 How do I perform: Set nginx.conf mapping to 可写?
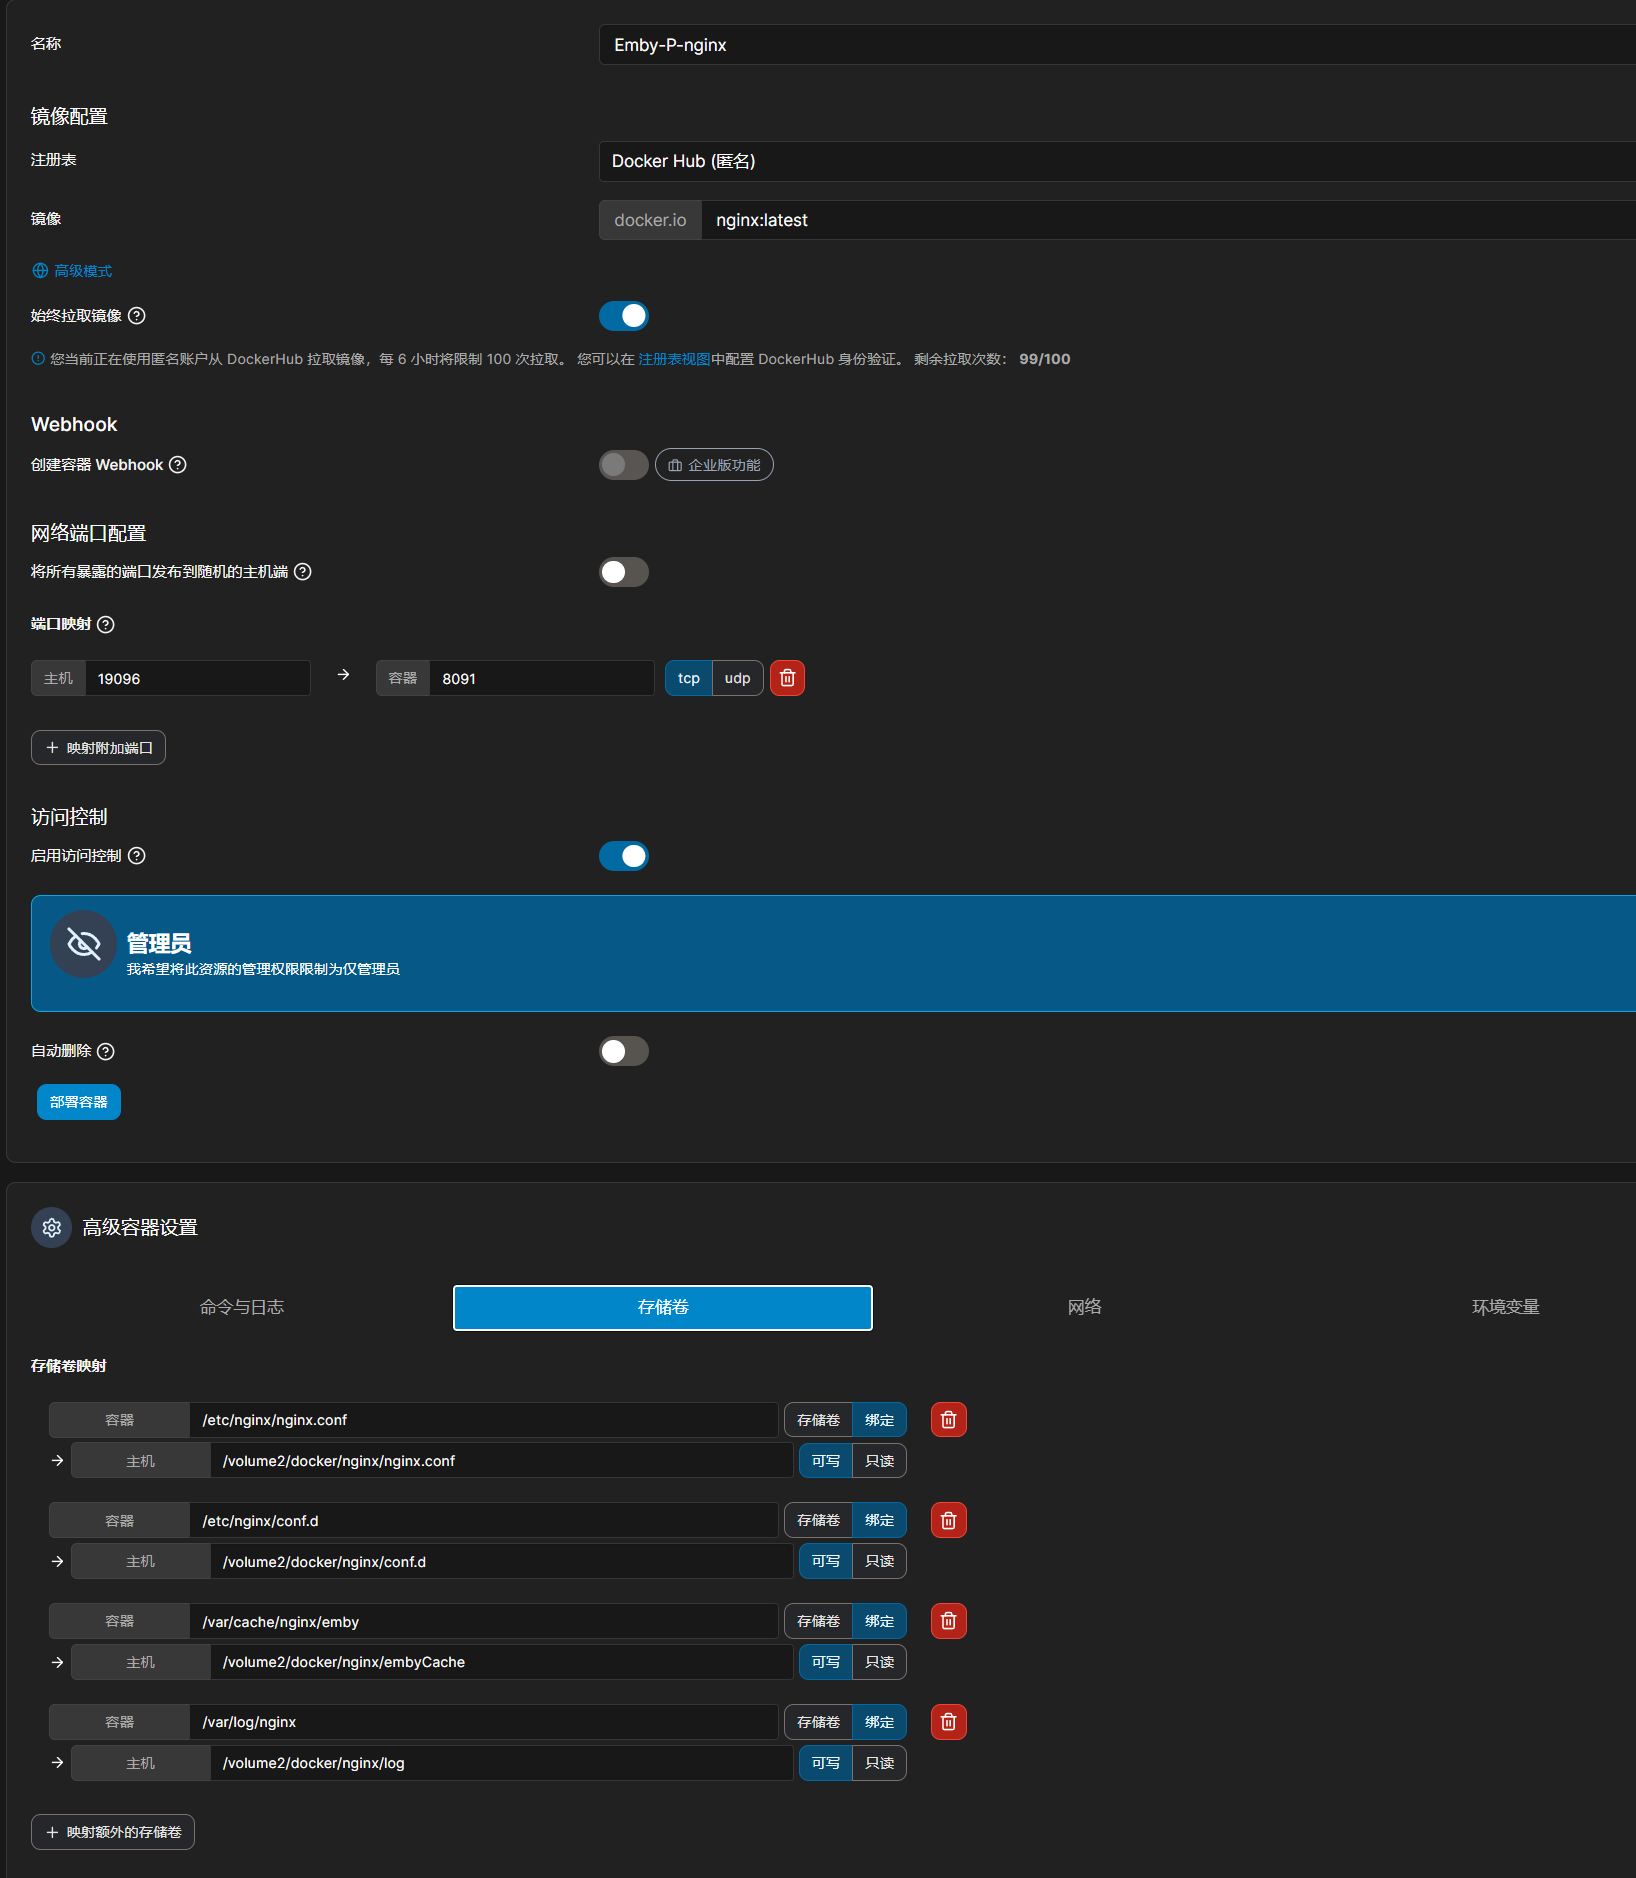(x=826, y=1461)
